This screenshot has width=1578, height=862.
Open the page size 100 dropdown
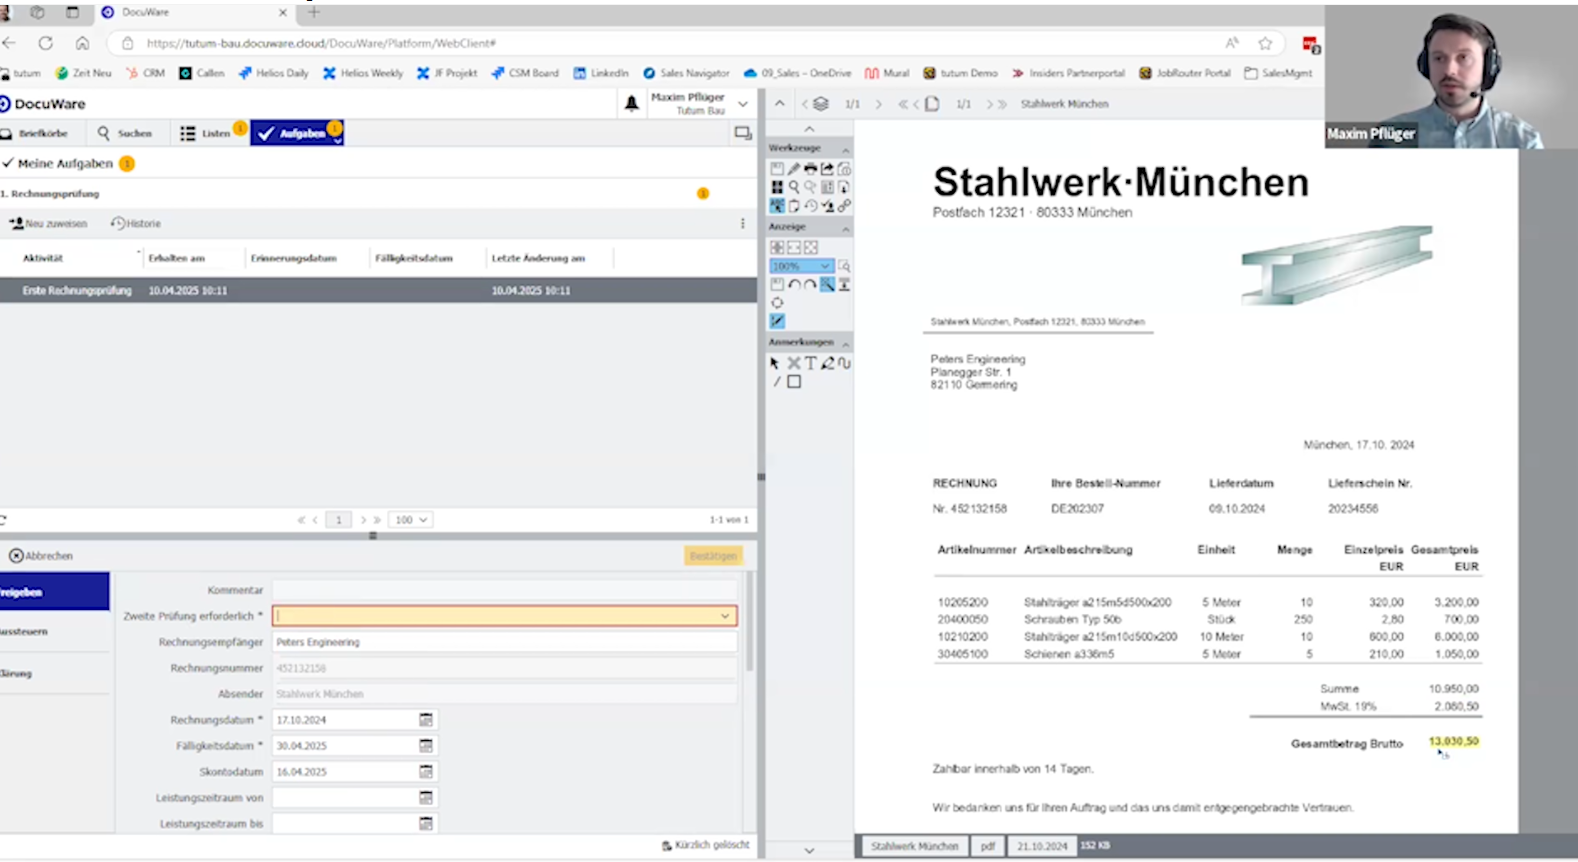pos(411,520)
